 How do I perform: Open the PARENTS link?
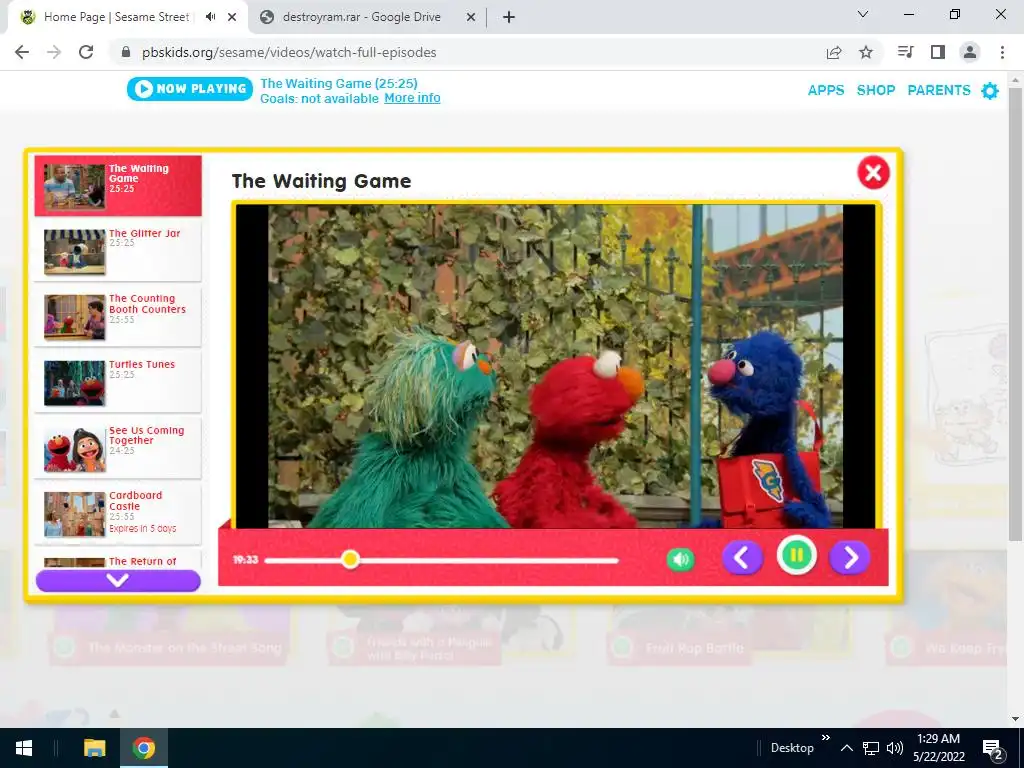[x=939, y=90]
